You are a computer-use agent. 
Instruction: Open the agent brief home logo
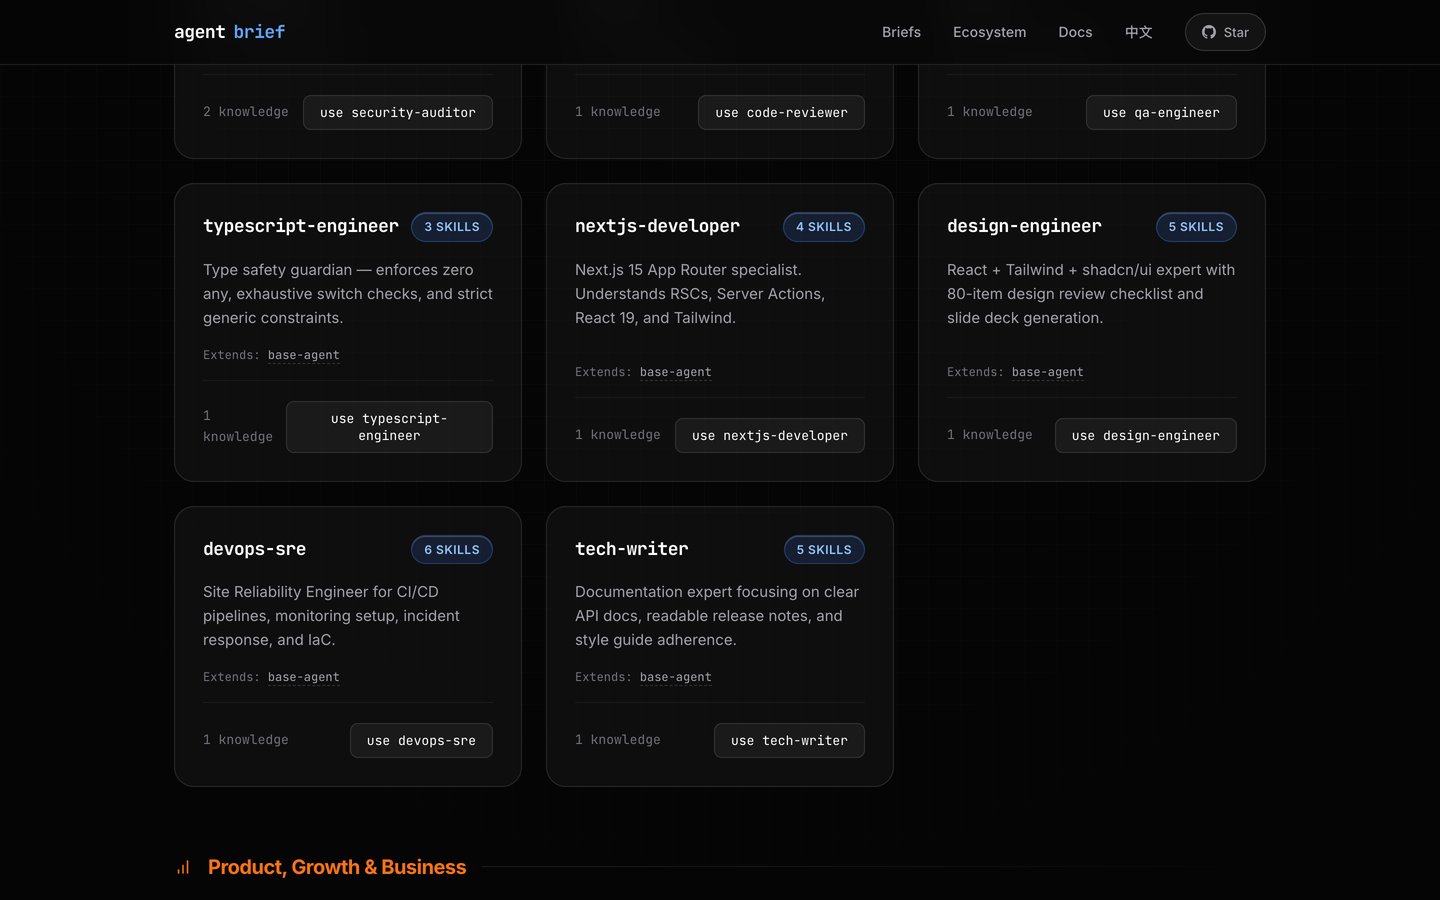(230, 32)
